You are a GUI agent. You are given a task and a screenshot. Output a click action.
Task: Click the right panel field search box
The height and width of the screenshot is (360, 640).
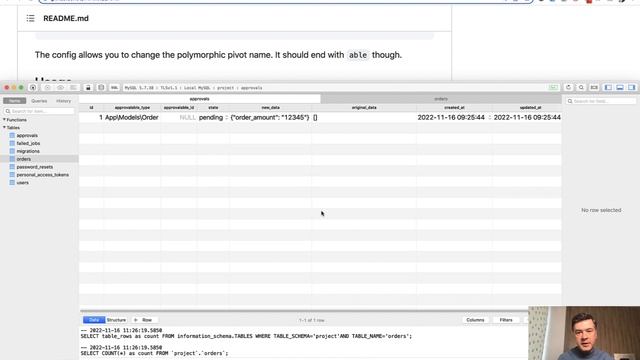pos(601,101)
